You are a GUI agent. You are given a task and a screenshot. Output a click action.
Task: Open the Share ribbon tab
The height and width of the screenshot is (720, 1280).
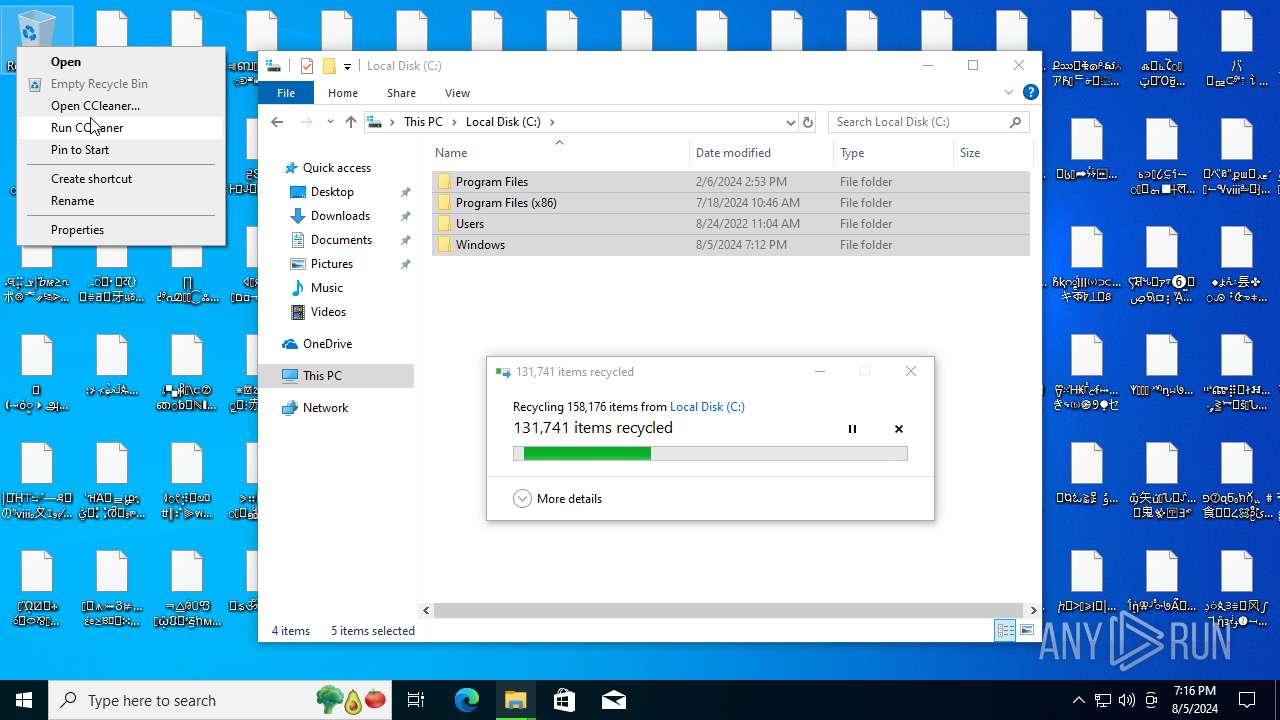click(x=401, y=93)
